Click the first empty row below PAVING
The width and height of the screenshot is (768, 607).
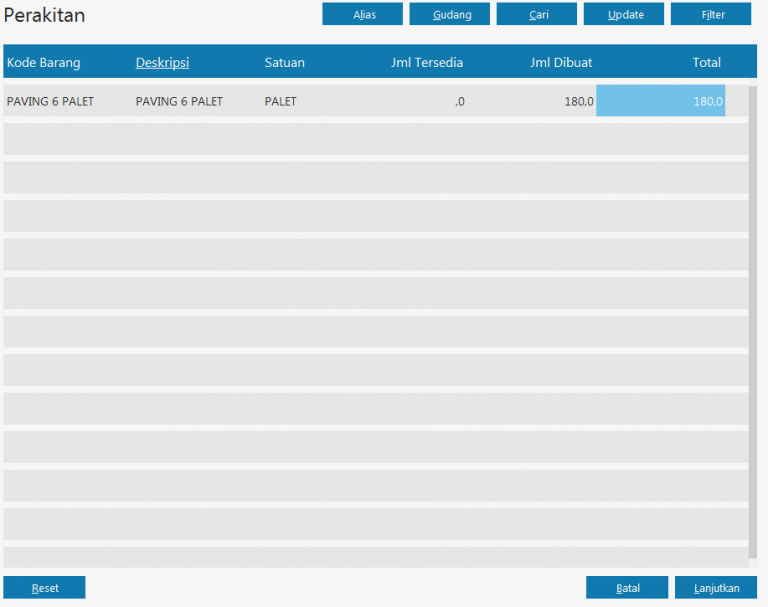pos(375,139)
